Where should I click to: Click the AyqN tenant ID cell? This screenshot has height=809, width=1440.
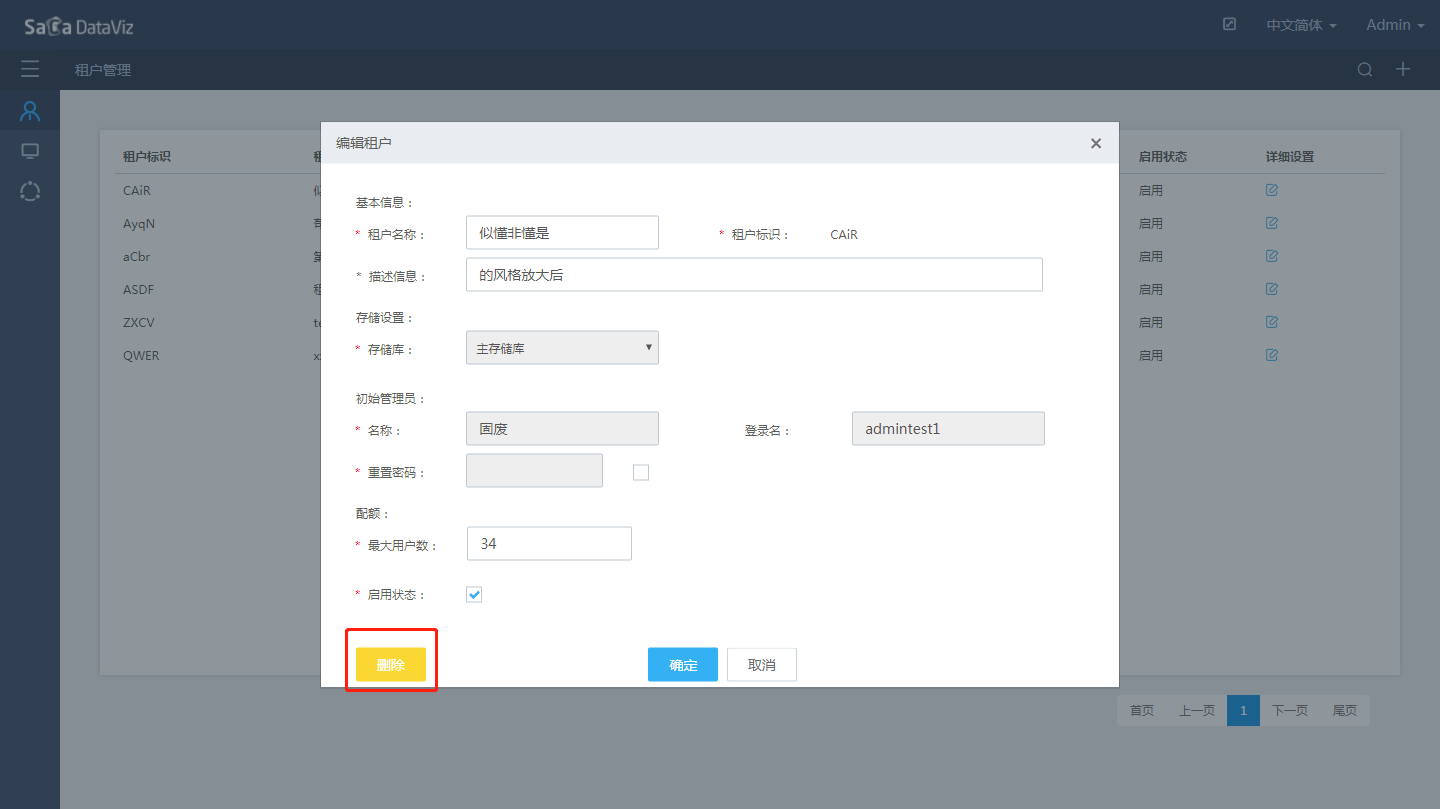[x=139, y=223]
